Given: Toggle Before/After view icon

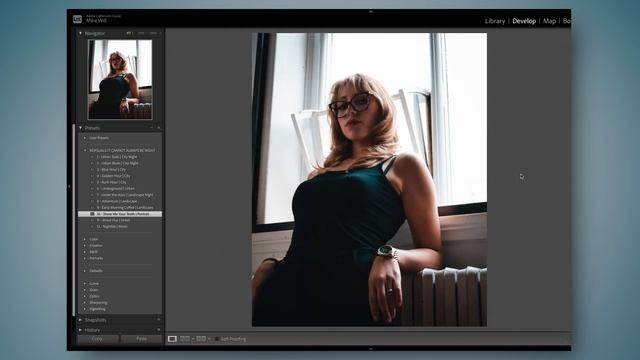Looking at the screenshot, I should coord(201,339).
